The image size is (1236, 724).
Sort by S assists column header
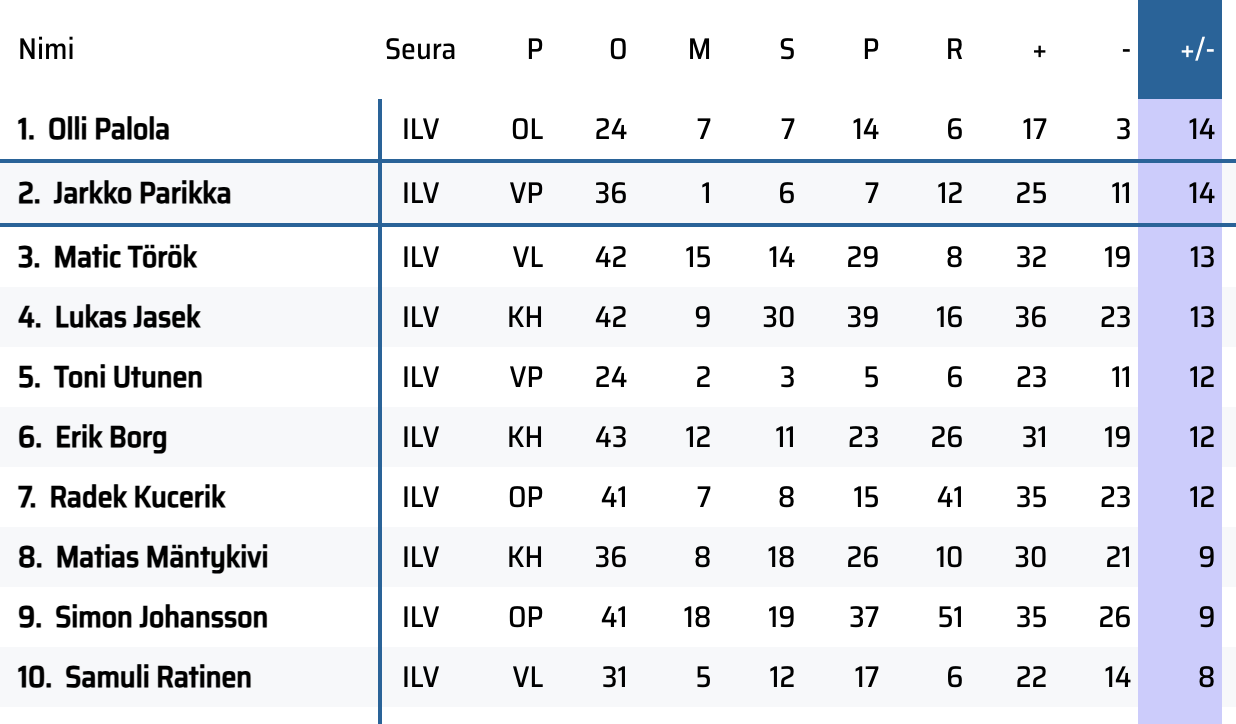click(x=787, y=50)
